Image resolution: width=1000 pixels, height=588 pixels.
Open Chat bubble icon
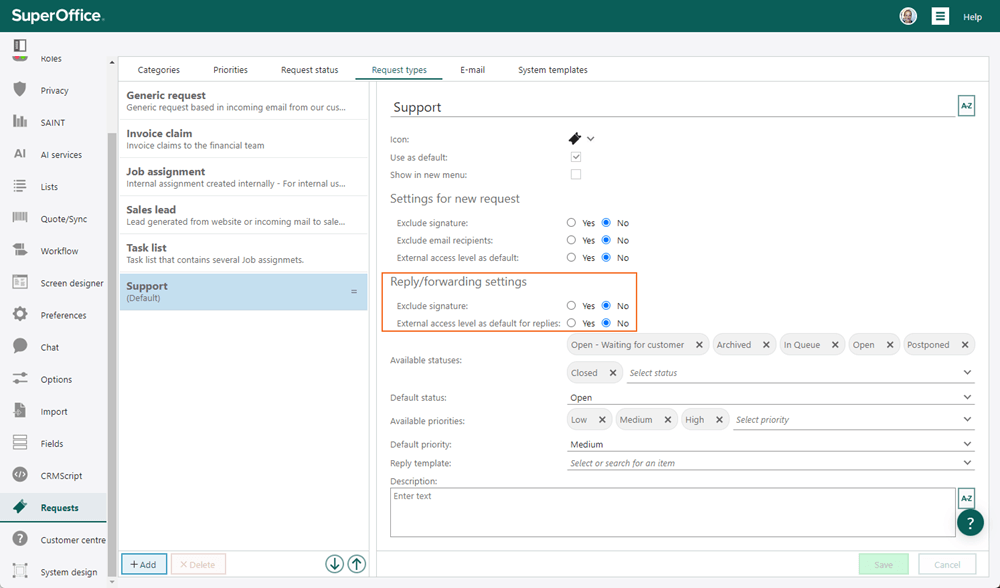tap(20, 346)
